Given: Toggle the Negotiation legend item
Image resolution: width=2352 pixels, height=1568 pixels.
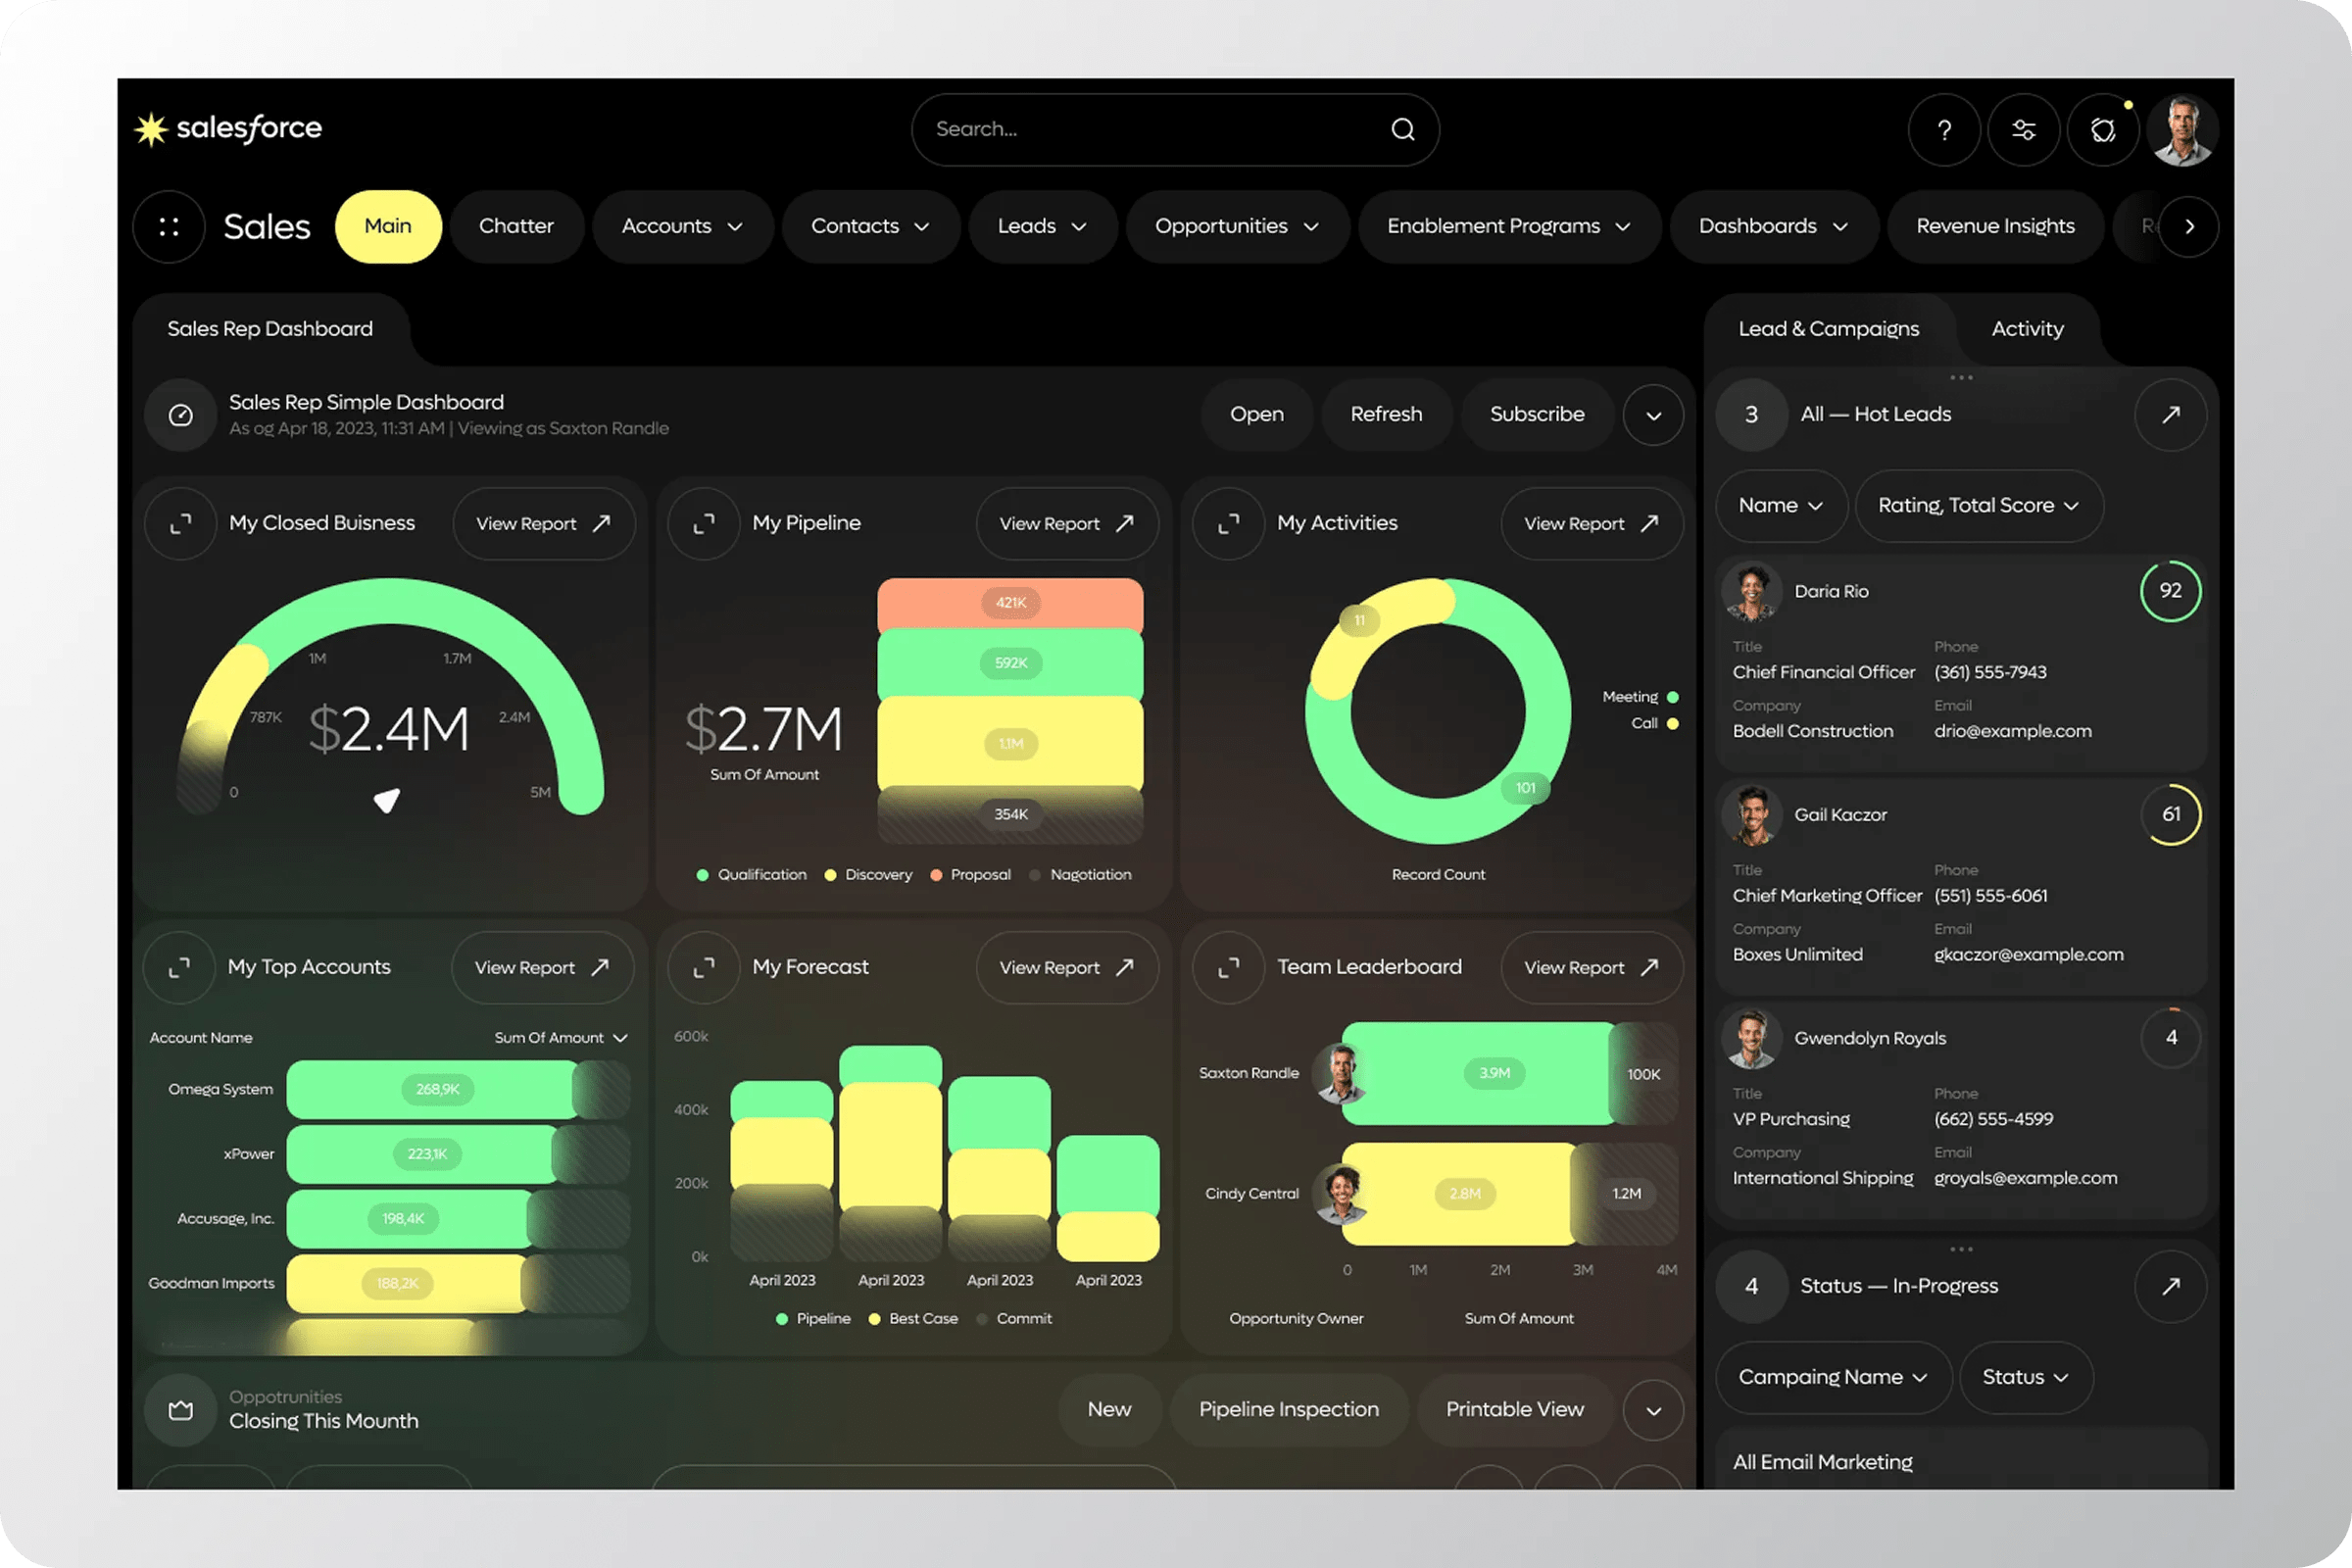Looking at the screenshot, I should 1080,875.
